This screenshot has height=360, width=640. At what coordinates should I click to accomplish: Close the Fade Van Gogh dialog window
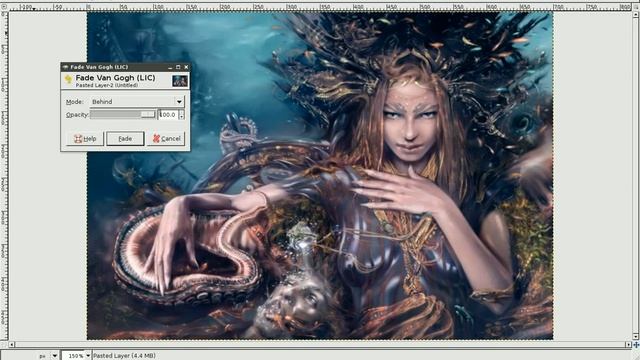186,67
